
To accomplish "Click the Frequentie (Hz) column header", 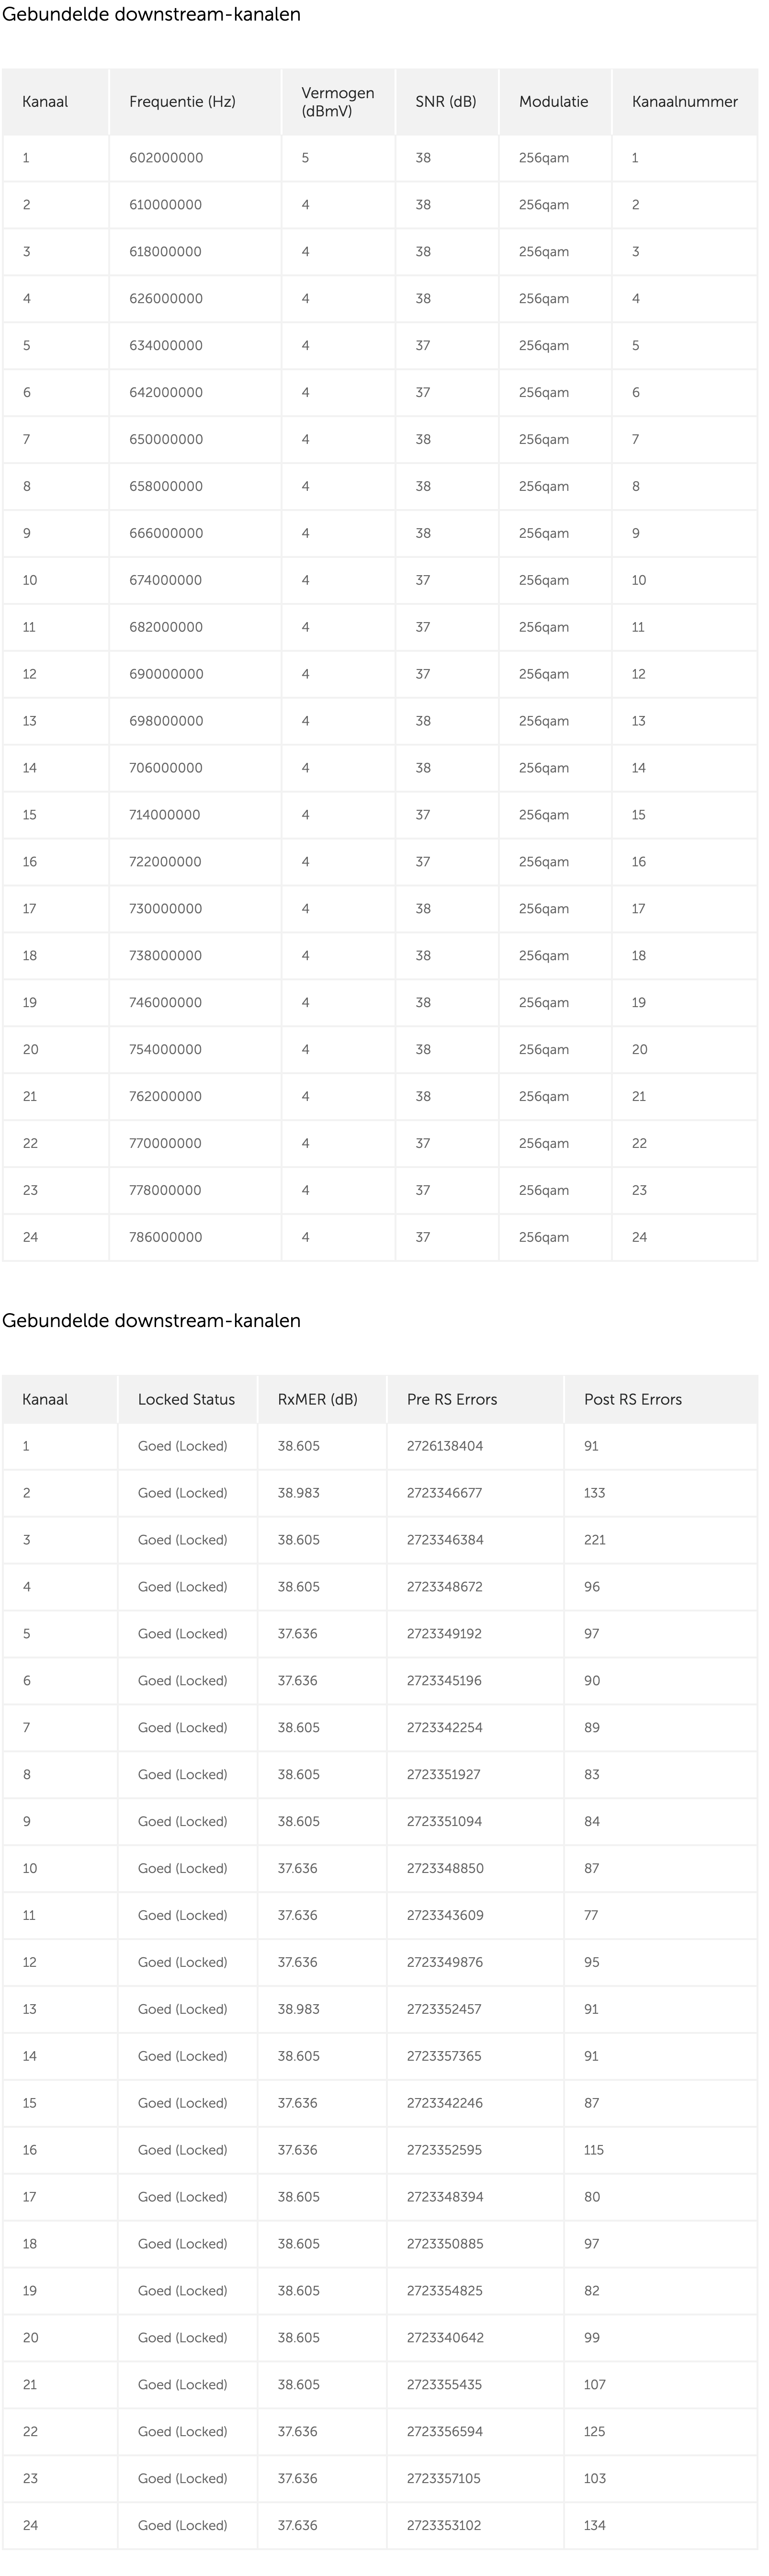I will (x=182, y=102).
